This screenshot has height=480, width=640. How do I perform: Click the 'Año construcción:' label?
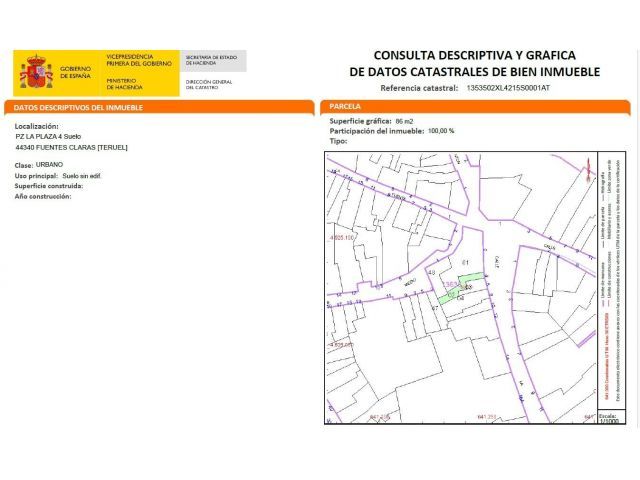pos(42,196)
